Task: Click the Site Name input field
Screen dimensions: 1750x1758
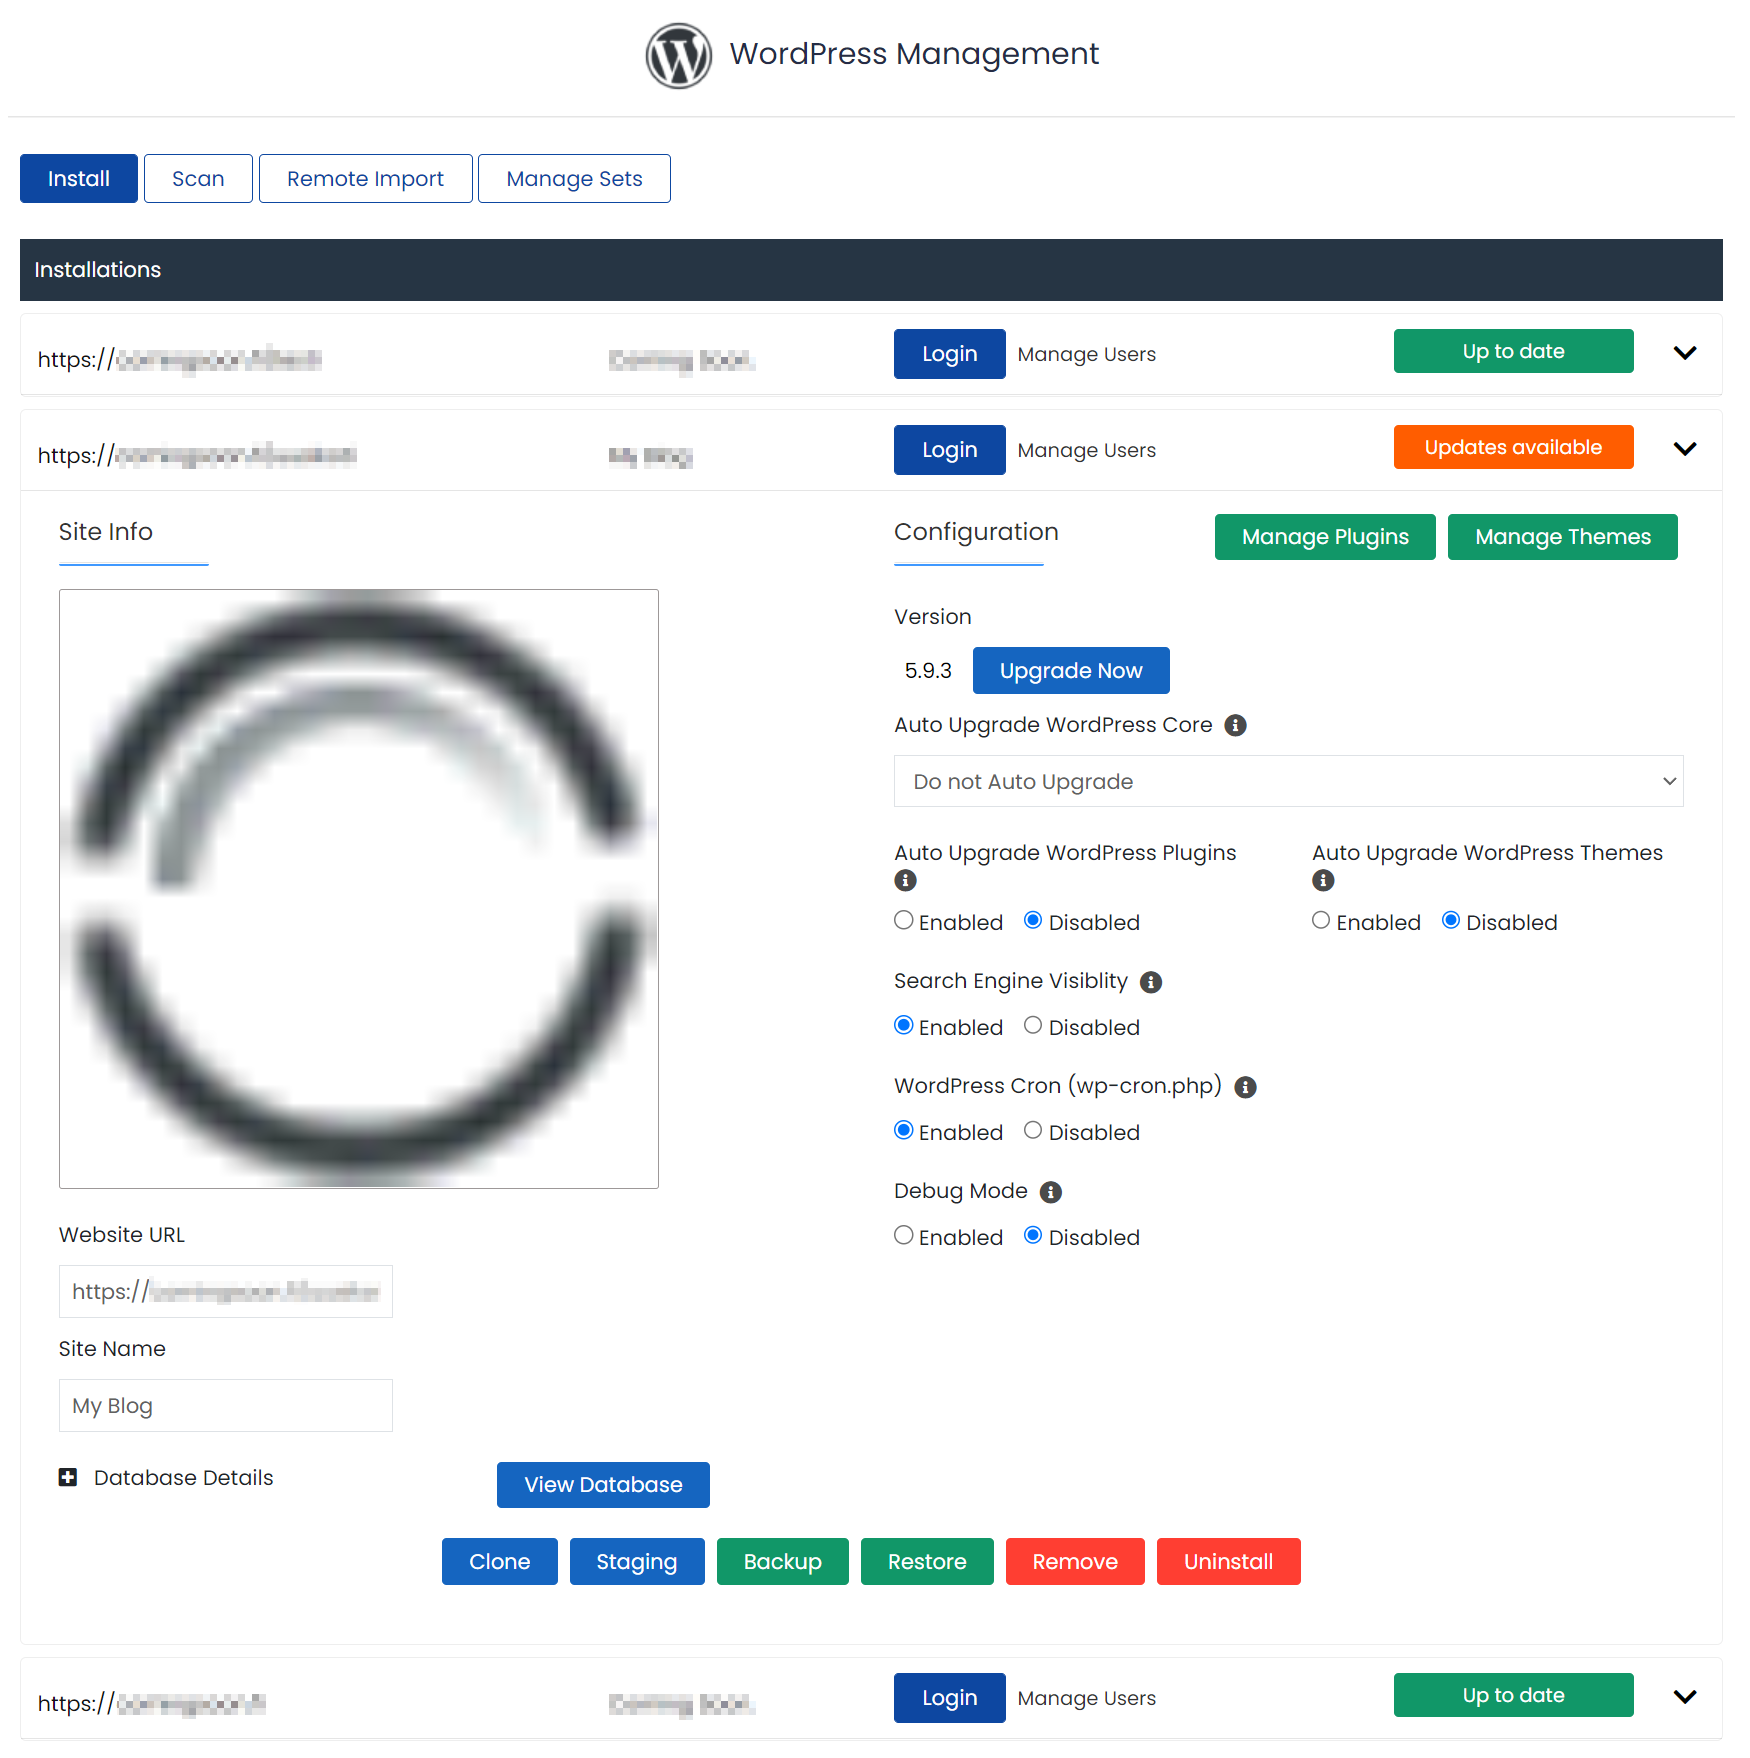Action: coord(225,1405)
